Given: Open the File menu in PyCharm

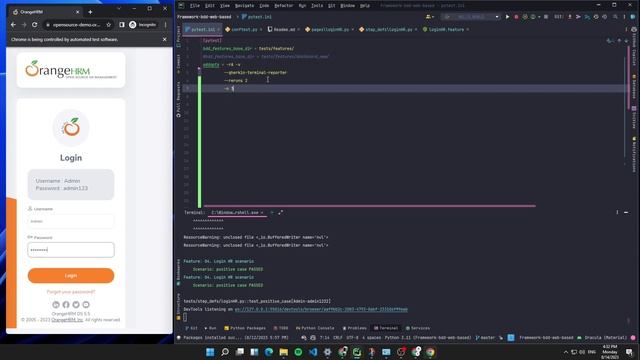Looking at the screenshot, I should pos(195,6).
